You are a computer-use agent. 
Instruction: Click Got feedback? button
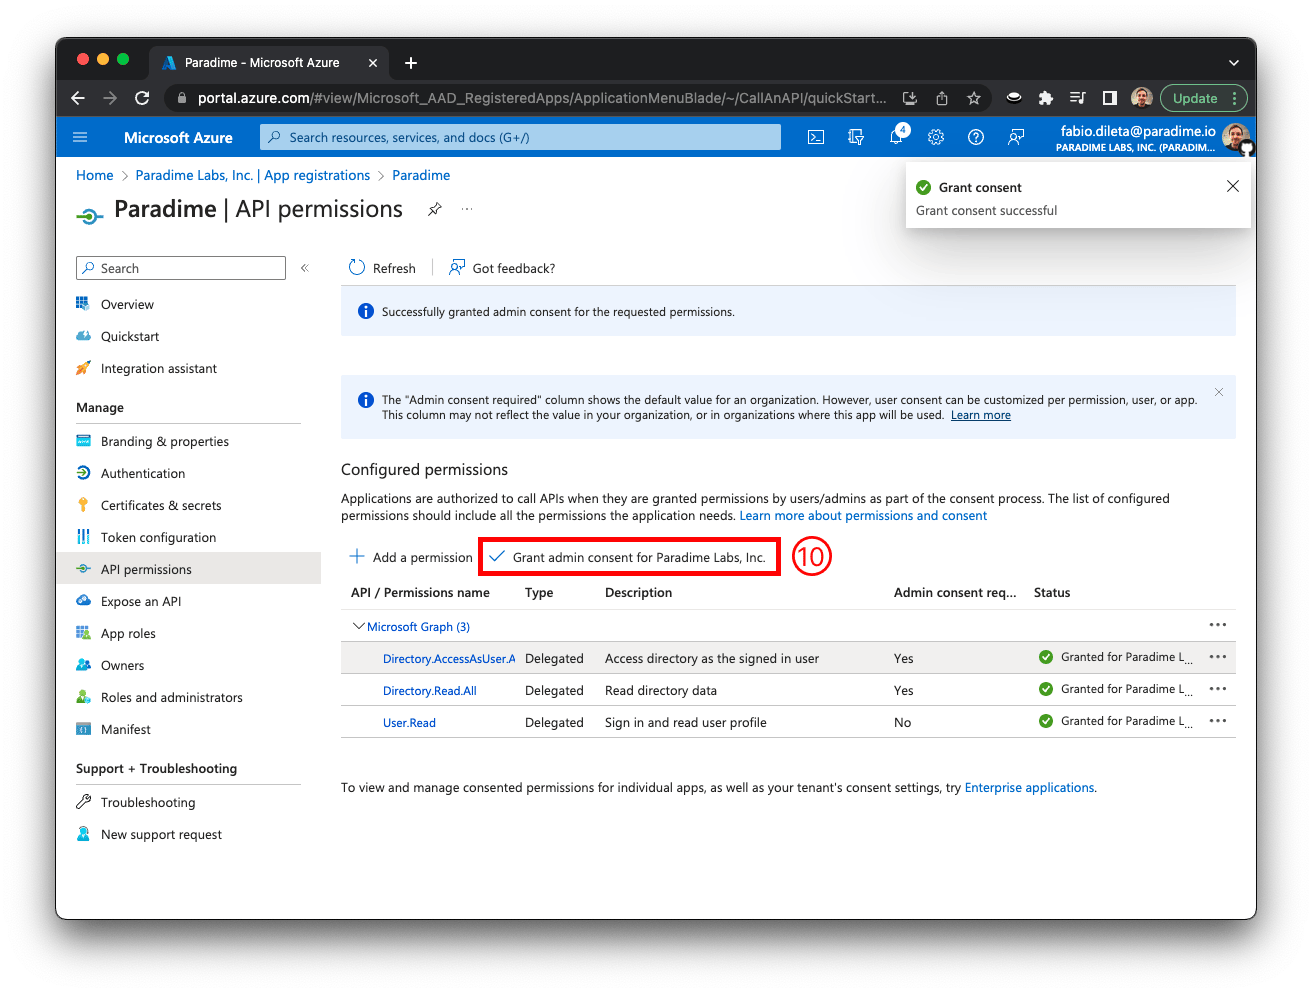[502, 268]
